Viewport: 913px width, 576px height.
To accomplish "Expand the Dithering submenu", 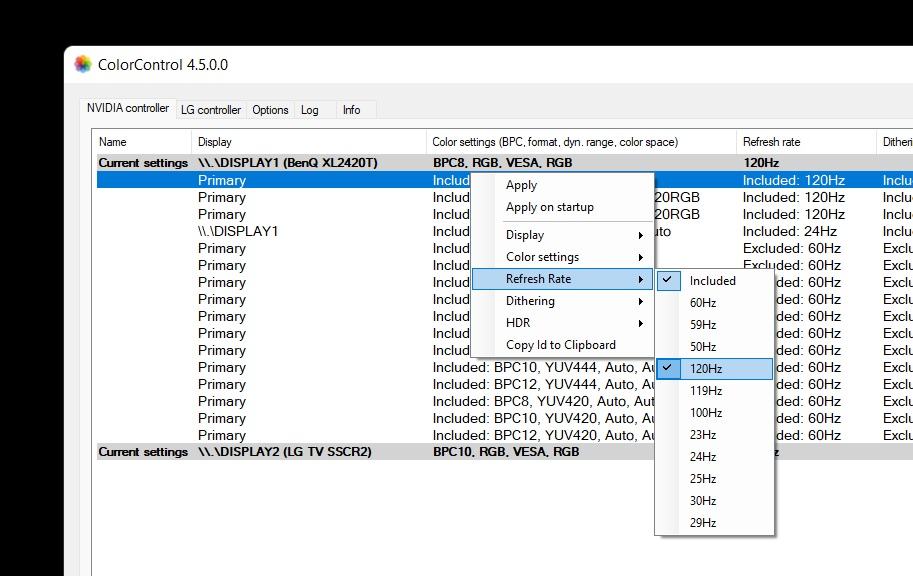I will coord(562,301).
